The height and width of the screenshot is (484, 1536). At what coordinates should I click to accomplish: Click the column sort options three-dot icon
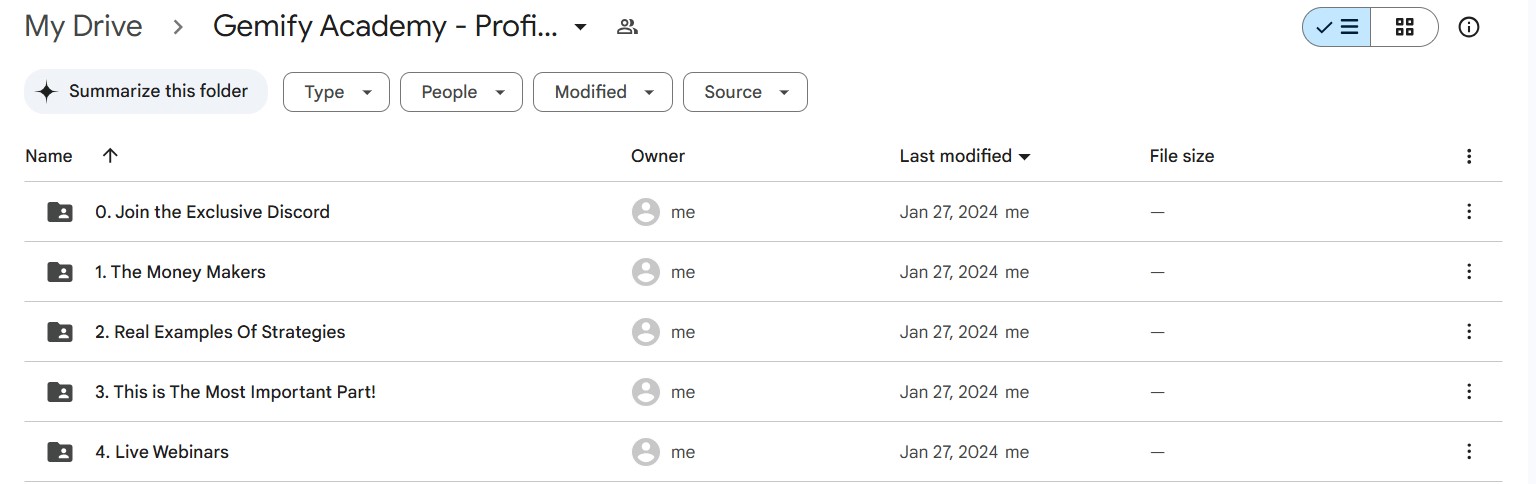tap(1469, 156)
